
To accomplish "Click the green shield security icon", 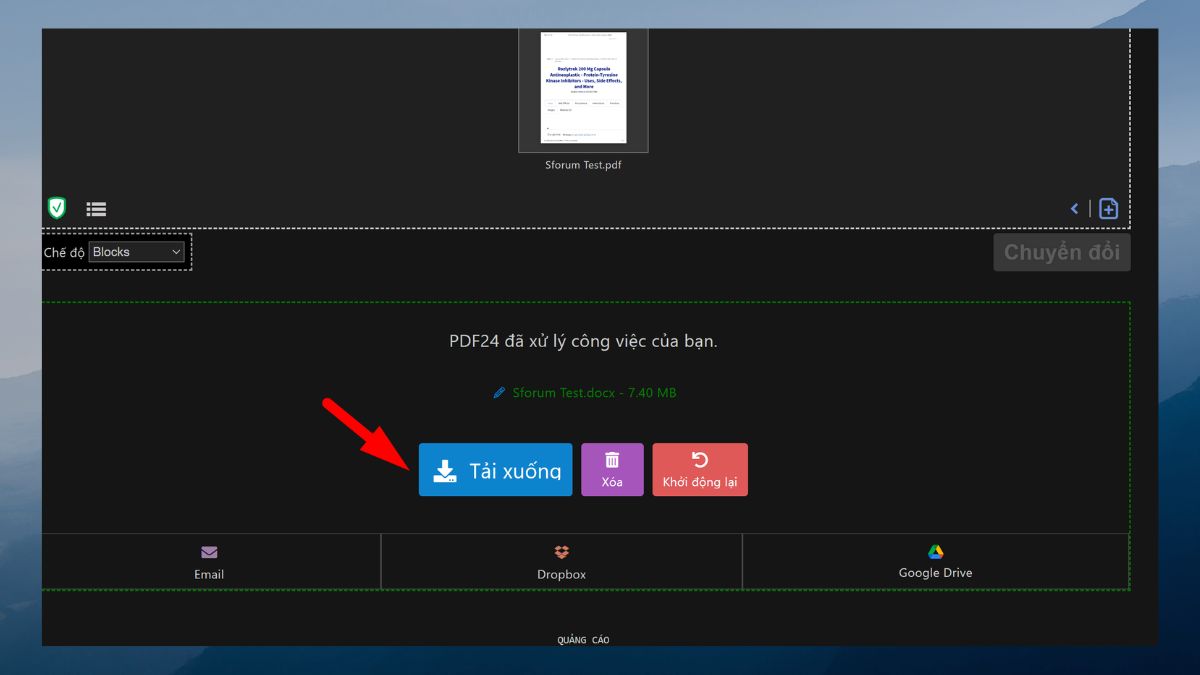I will 57,208.
